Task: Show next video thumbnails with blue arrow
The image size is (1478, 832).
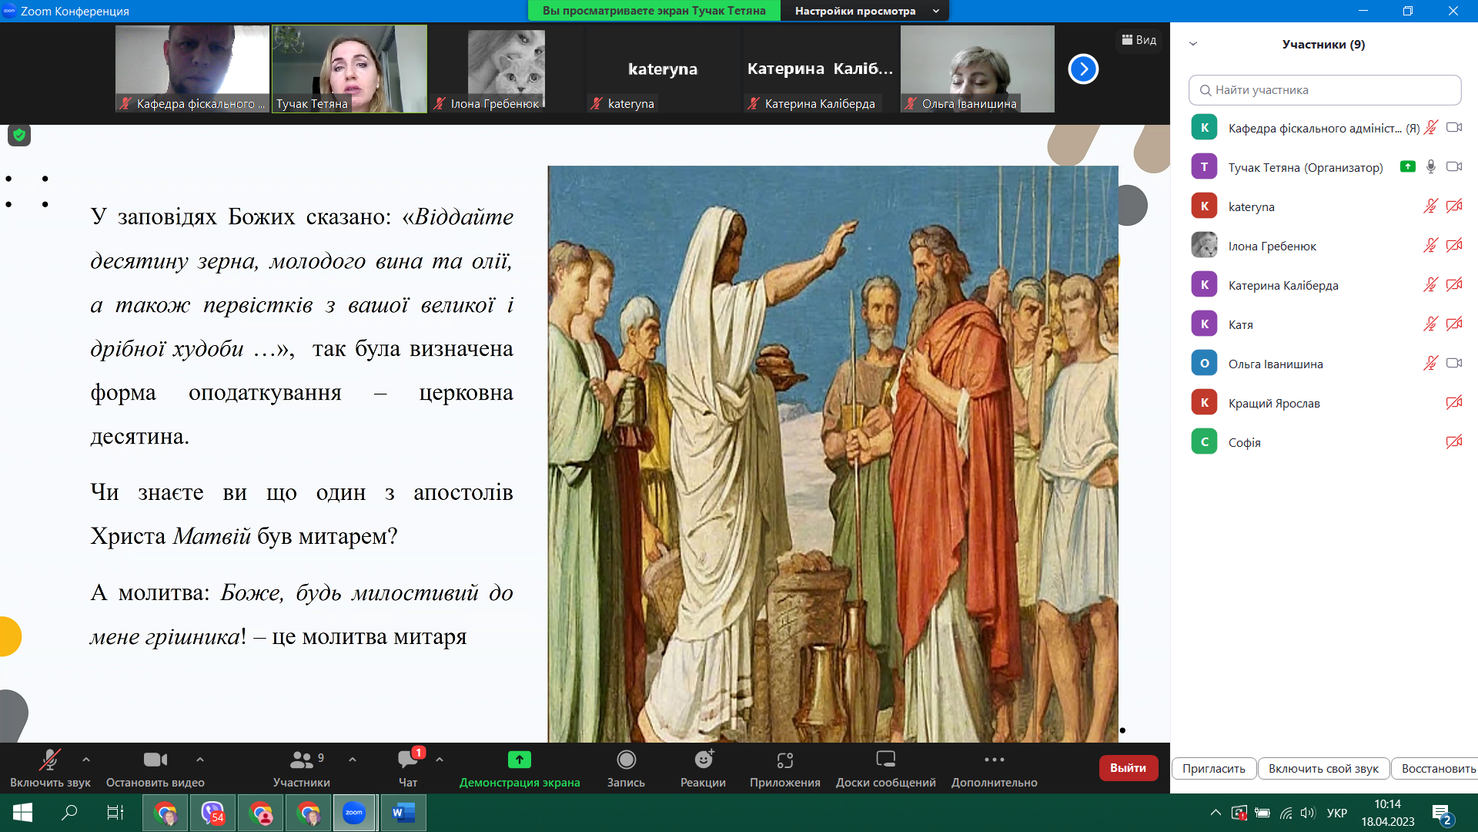Action: tap(1083, 69)
